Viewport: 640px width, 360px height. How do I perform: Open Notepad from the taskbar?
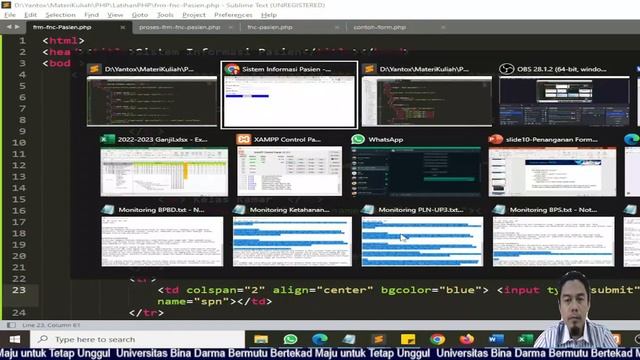(349, 339)
